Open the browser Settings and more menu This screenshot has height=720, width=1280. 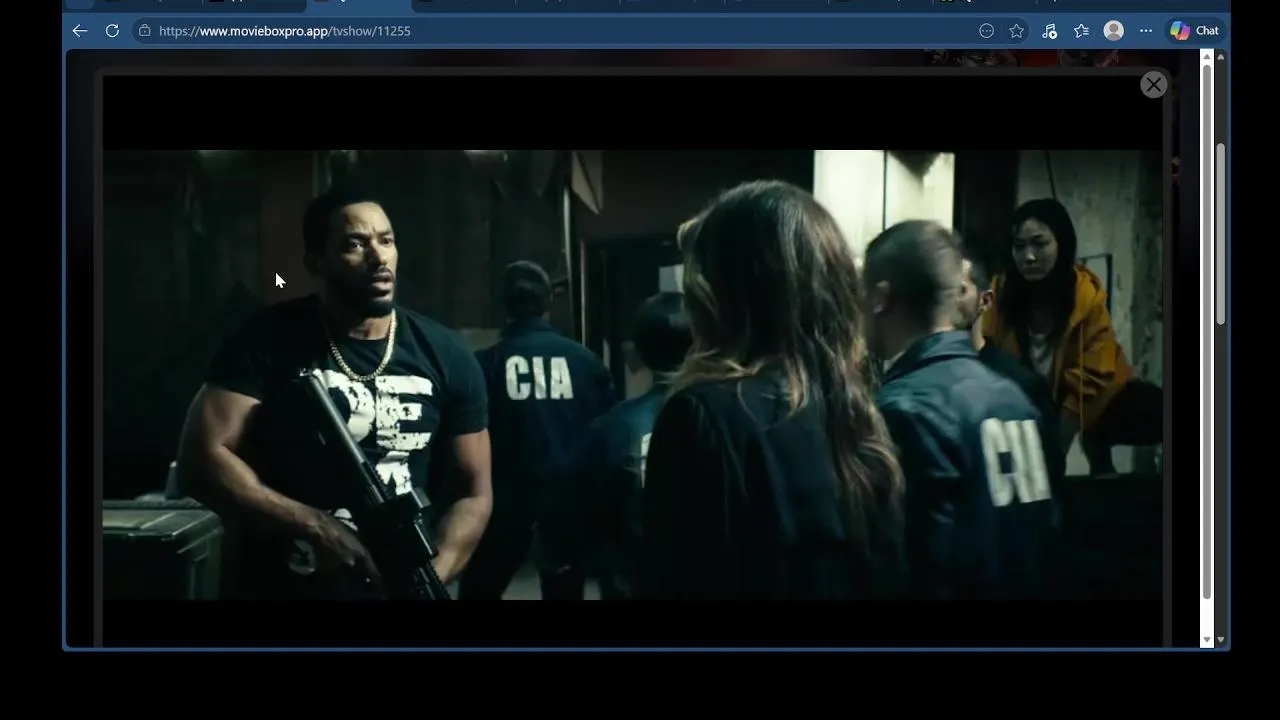(1146, 31)
